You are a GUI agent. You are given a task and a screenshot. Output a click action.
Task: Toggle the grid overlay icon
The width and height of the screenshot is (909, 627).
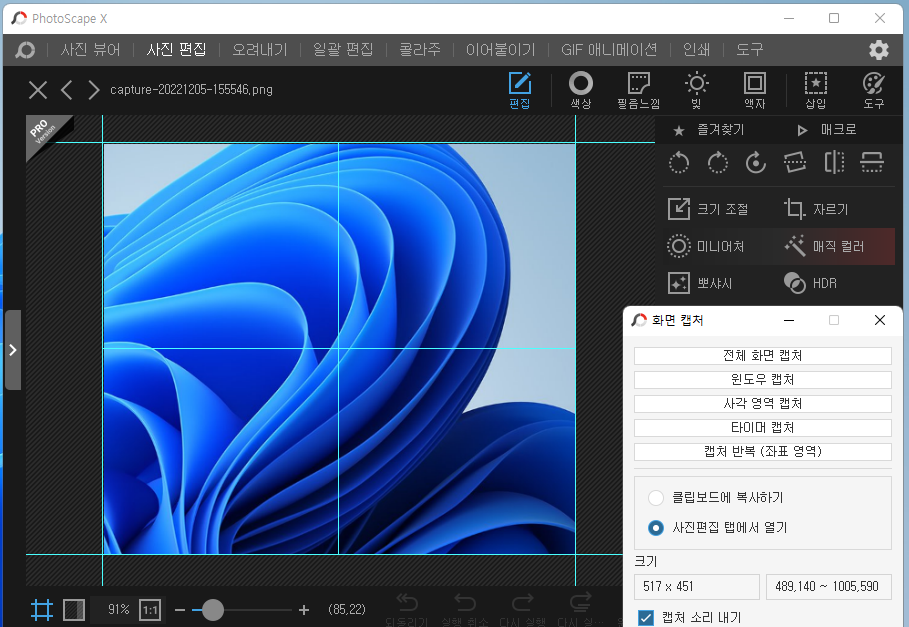point(42,610)
